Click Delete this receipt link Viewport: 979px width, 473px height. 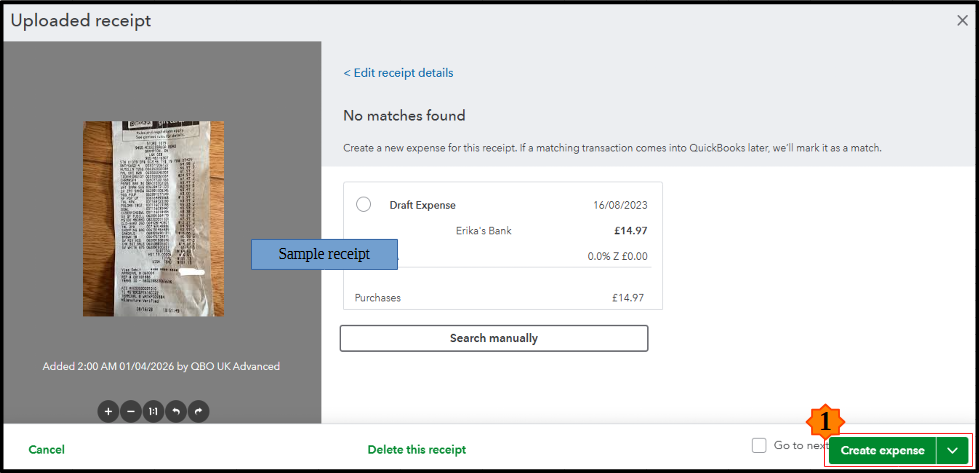click(x=416, y=450)
